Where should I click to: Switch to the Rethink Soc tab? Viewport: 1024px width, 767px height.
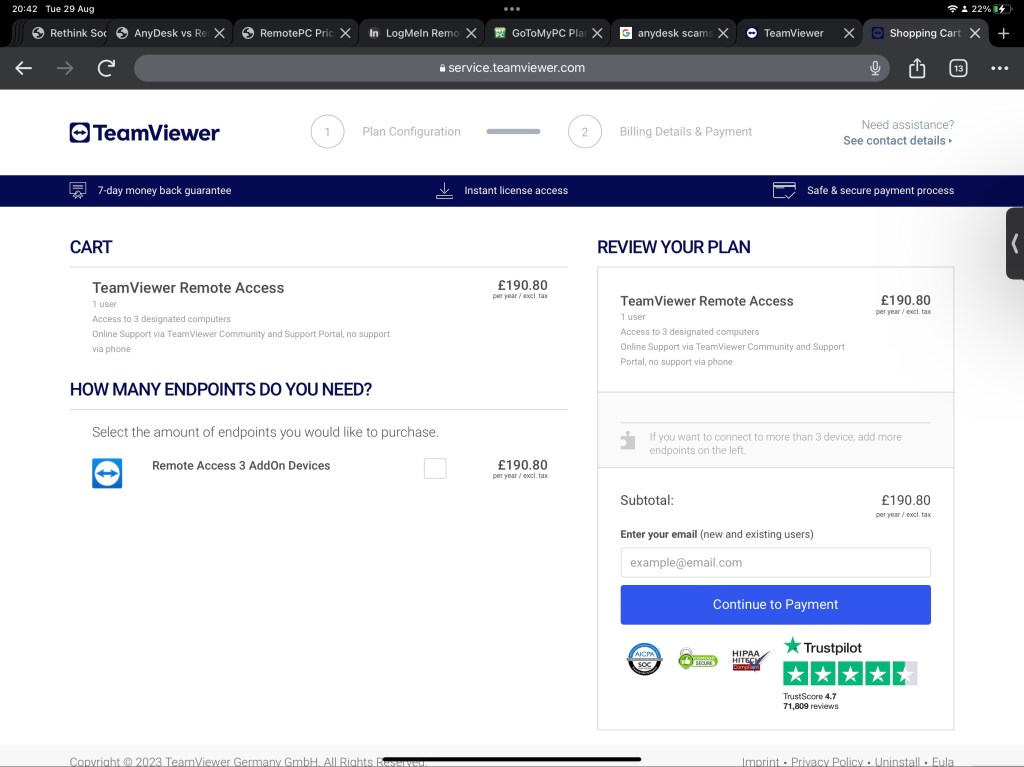click(x=69, y=33)
